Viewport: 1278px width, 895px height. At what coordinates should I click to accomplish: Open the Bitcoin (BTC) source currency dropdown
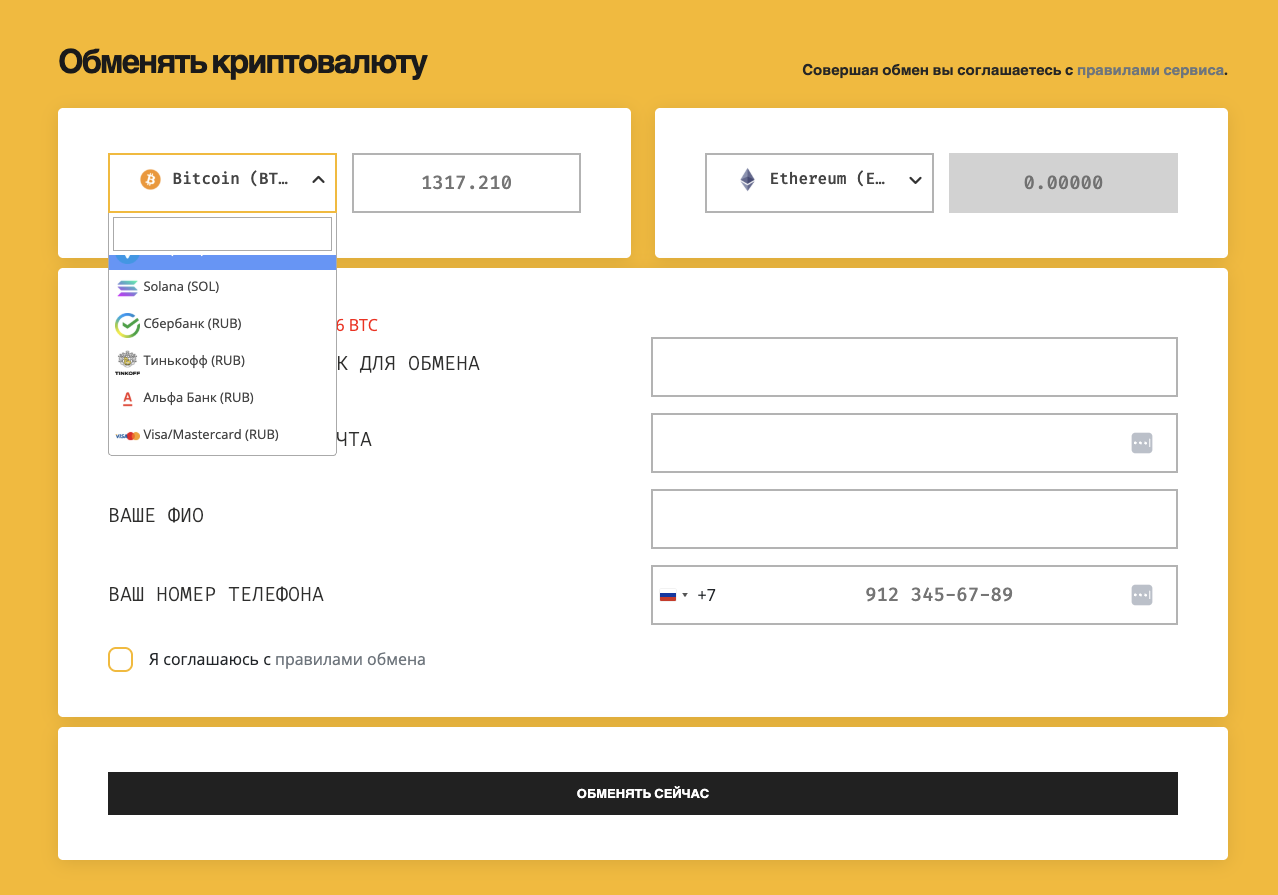[x=222, y=183]
